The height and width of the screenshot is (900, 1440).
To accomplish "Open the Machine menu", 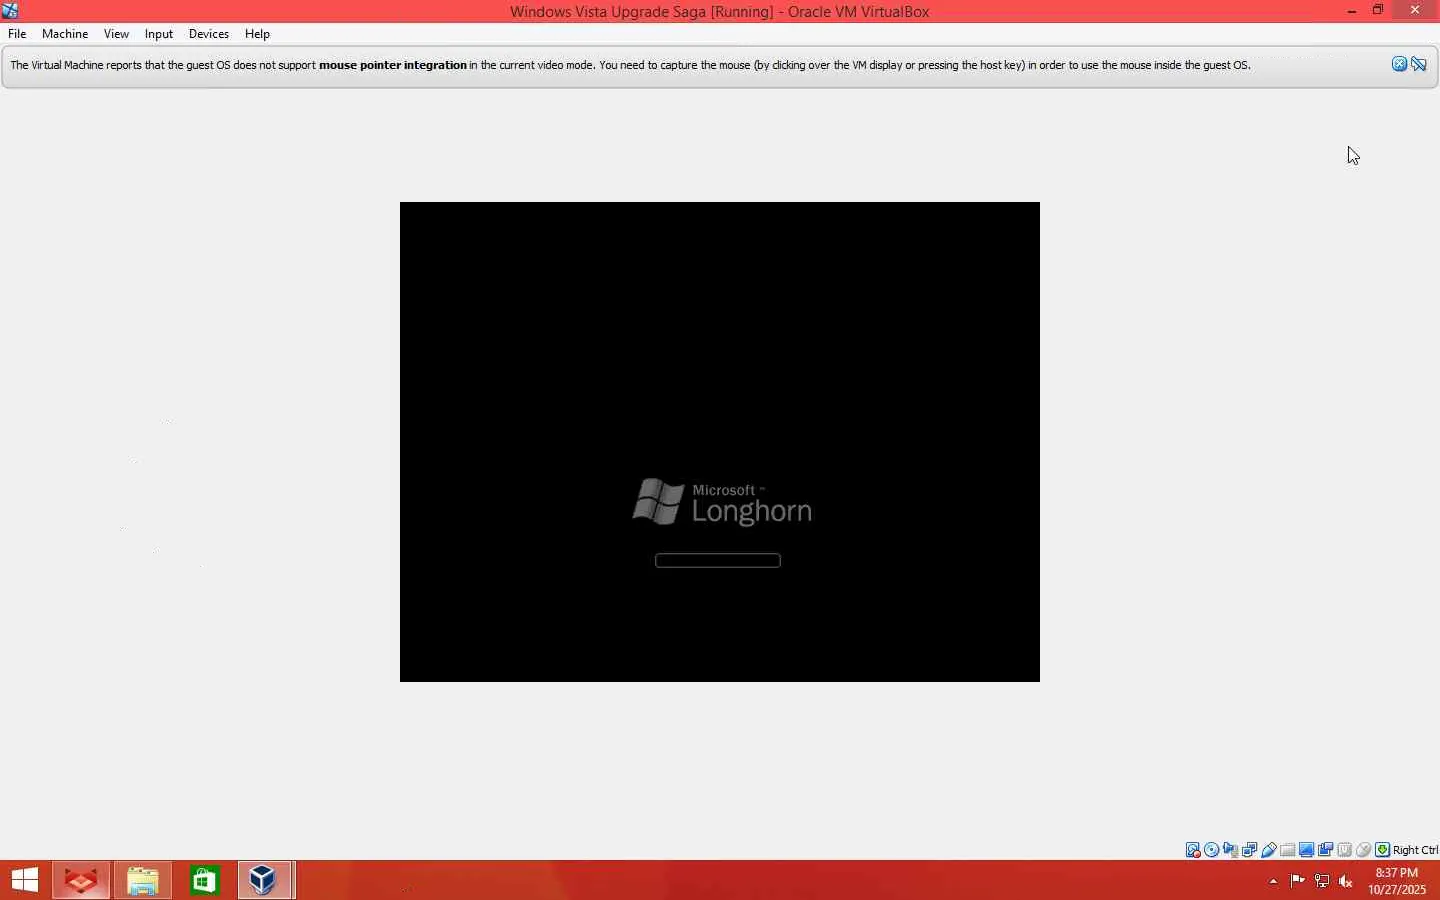I will pos(65,34).
